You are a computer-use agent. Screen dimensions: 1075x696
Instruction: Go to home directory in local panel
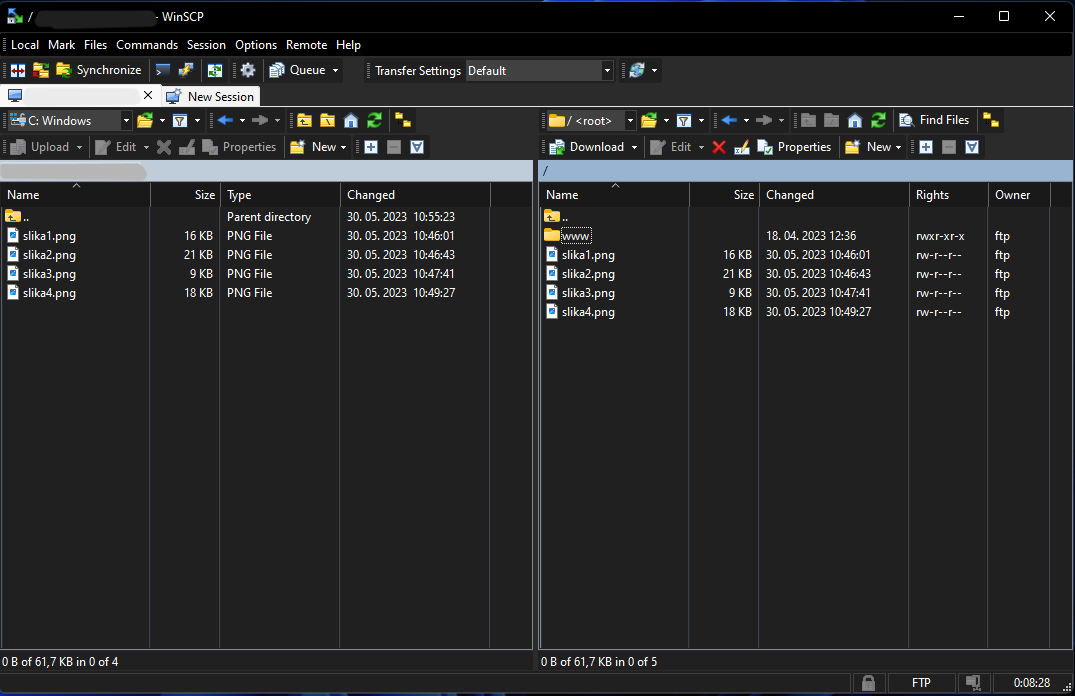click(351, 121)
